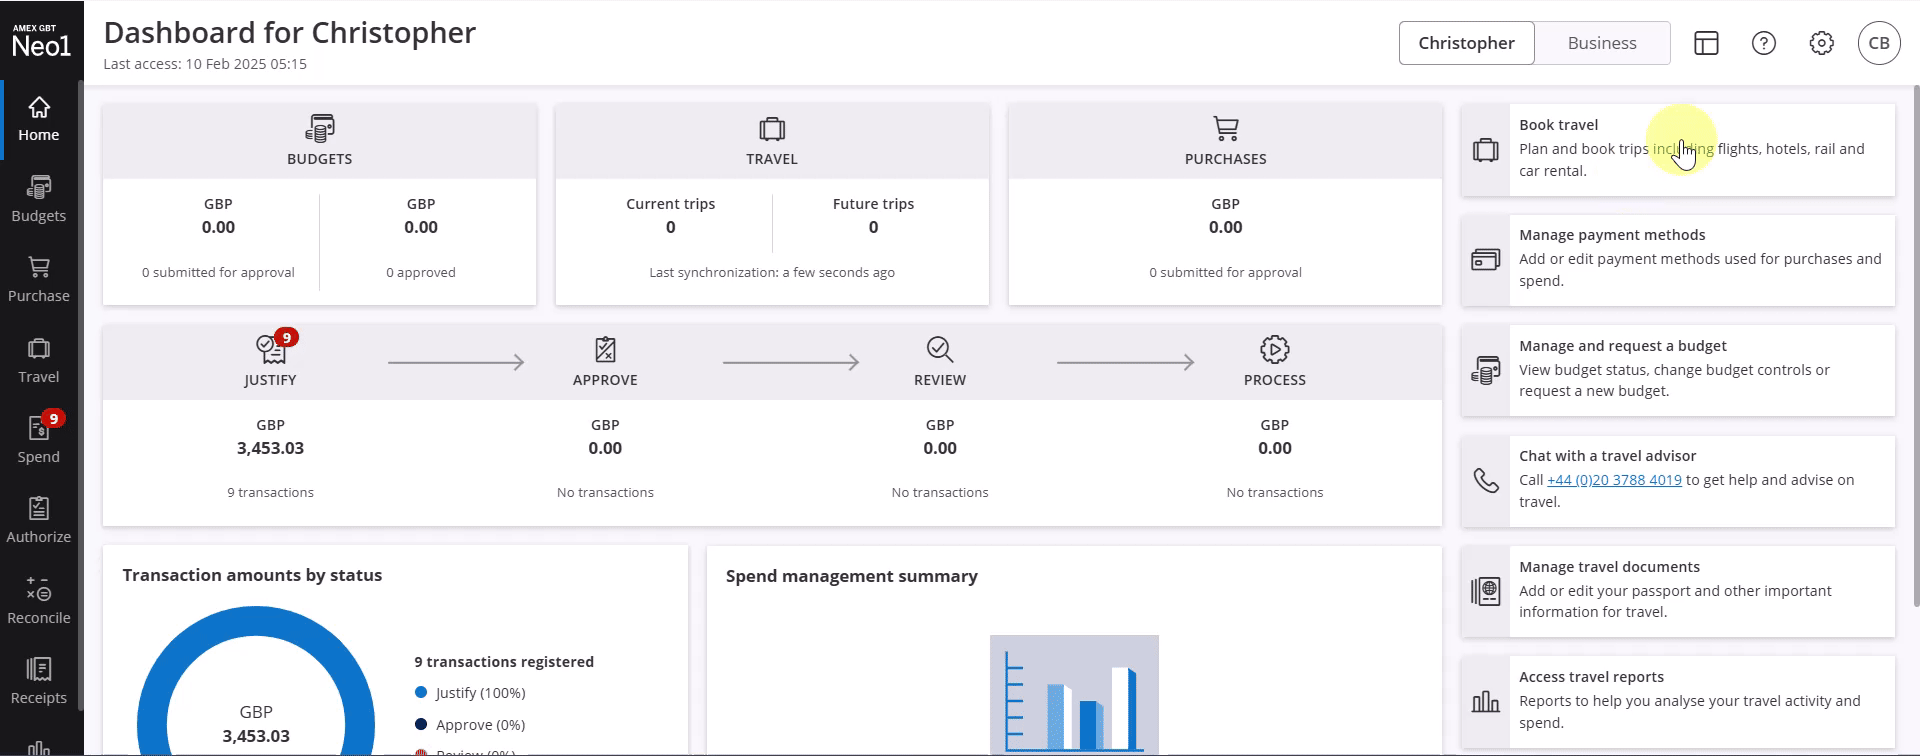
Task: Switch to the Christopher view tab
Action: 1466,43
